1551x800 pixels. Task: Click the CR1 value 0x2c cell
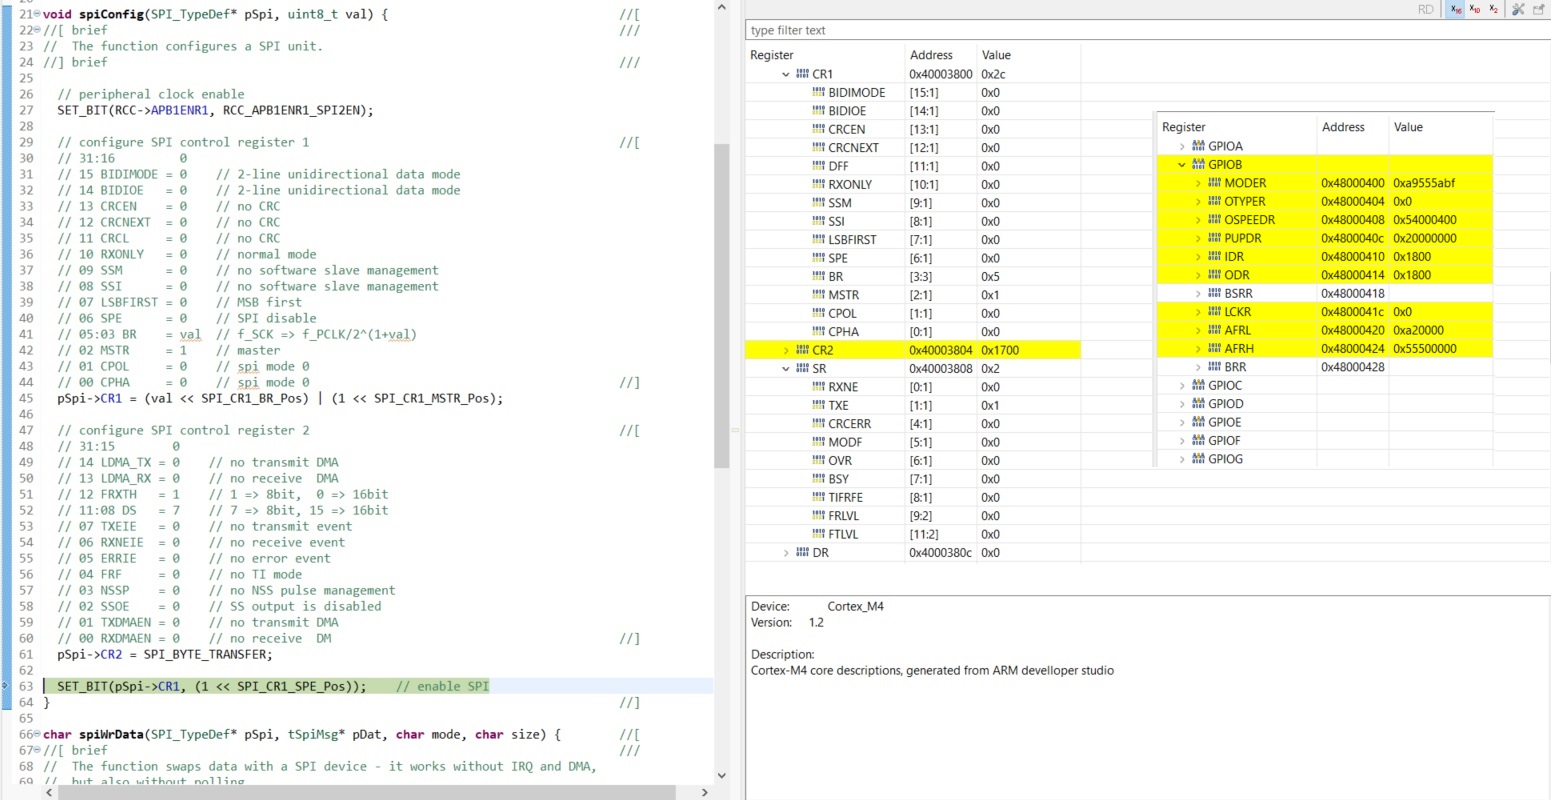coord(993,74)
